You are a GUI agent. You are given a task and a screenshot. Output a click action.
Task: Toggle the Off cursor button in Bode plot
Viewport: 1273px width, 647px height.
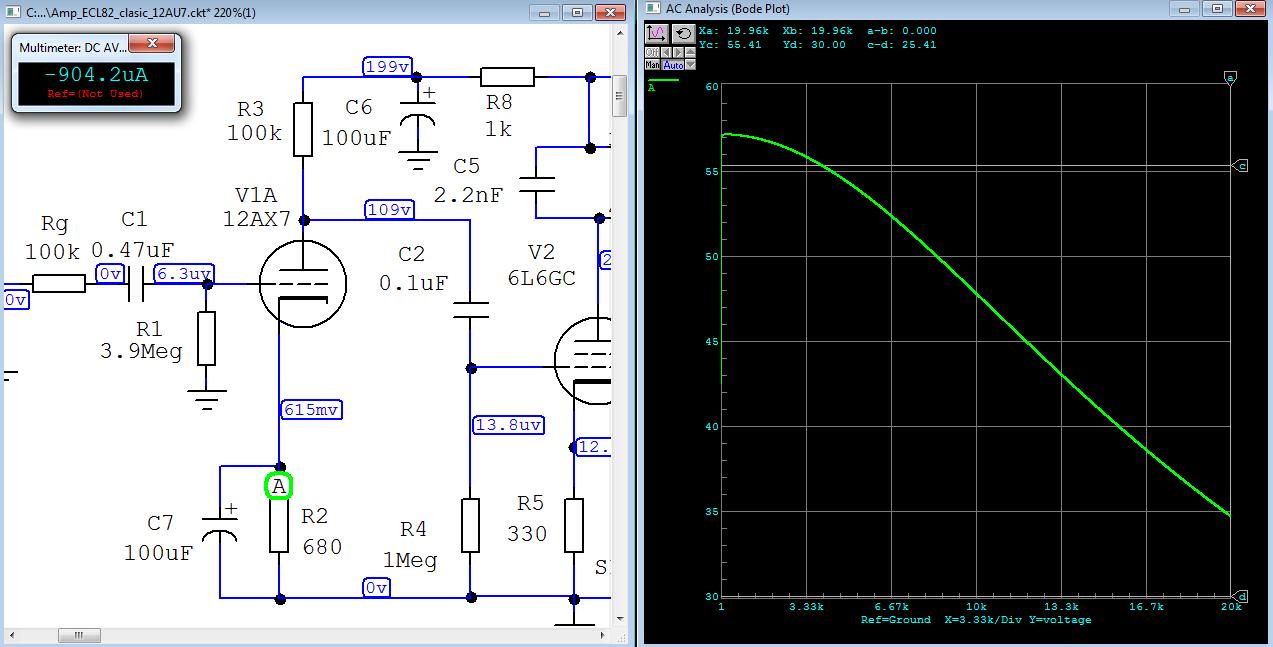(652, 52)
